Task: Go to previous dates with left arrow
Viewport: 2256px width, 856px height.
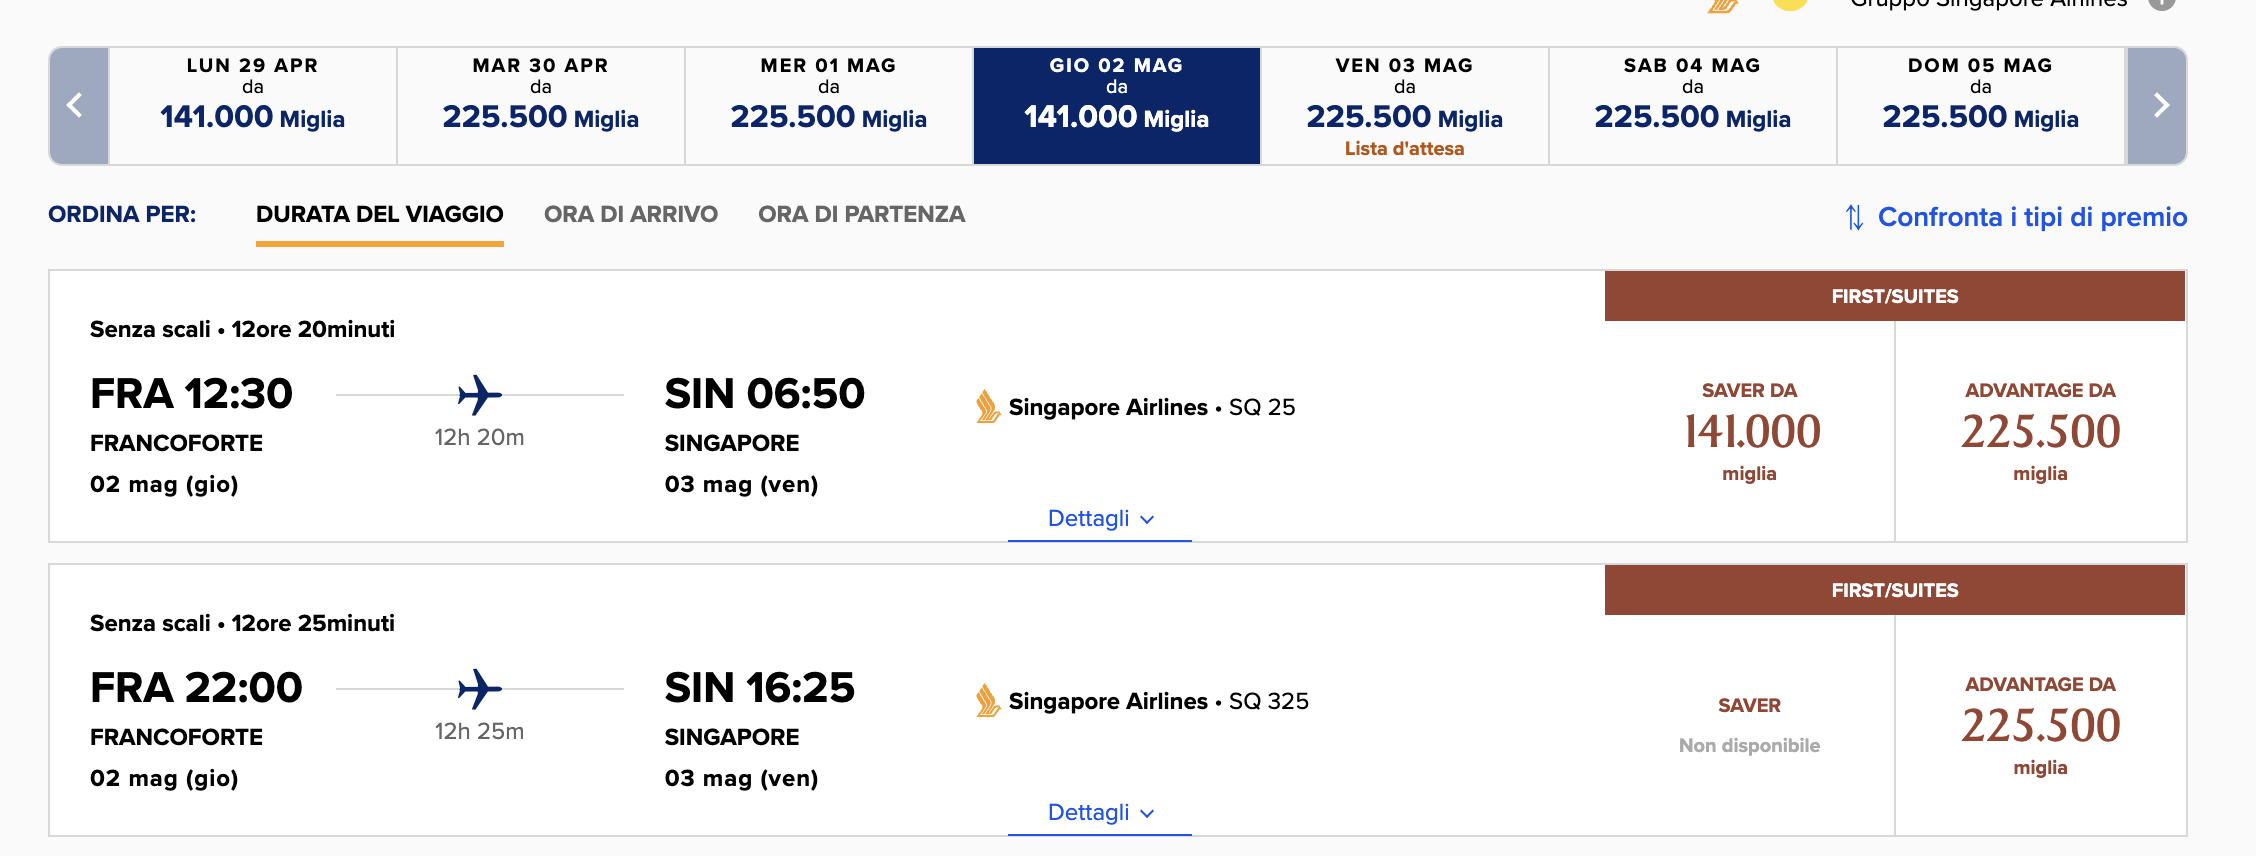Action: coord(79,106)
